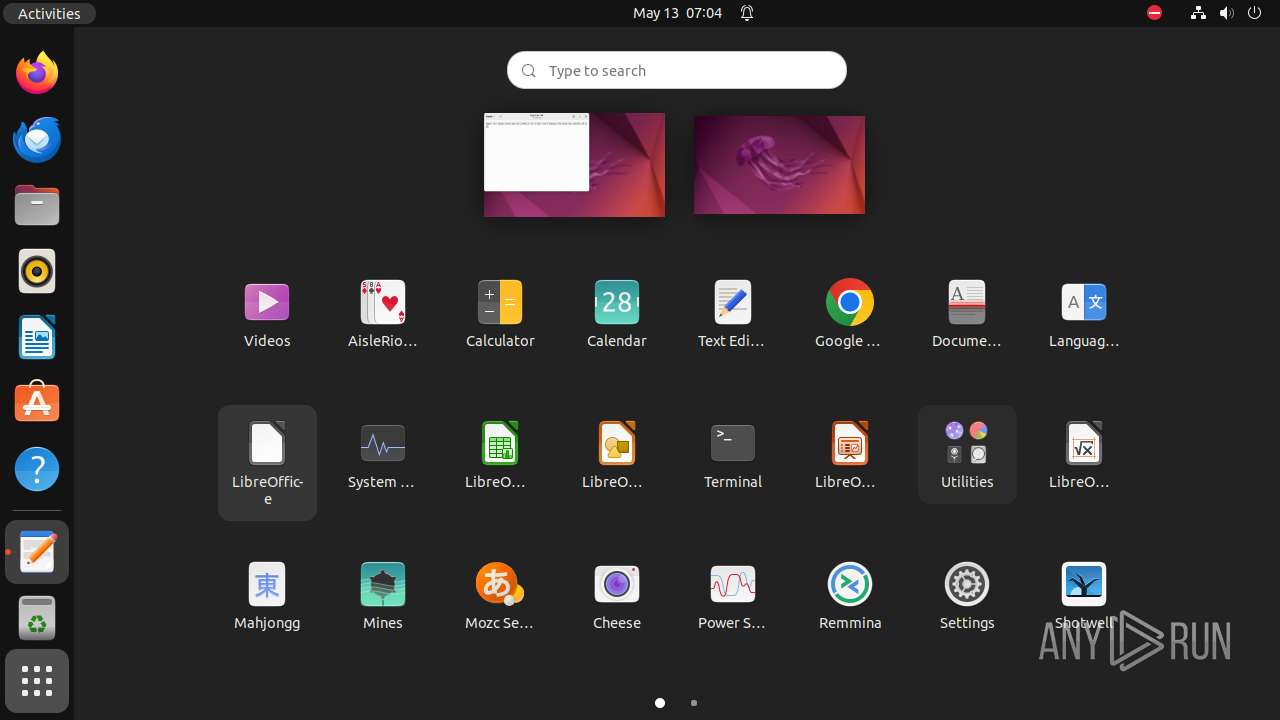Open Power Statistics app

pos(733,595)
